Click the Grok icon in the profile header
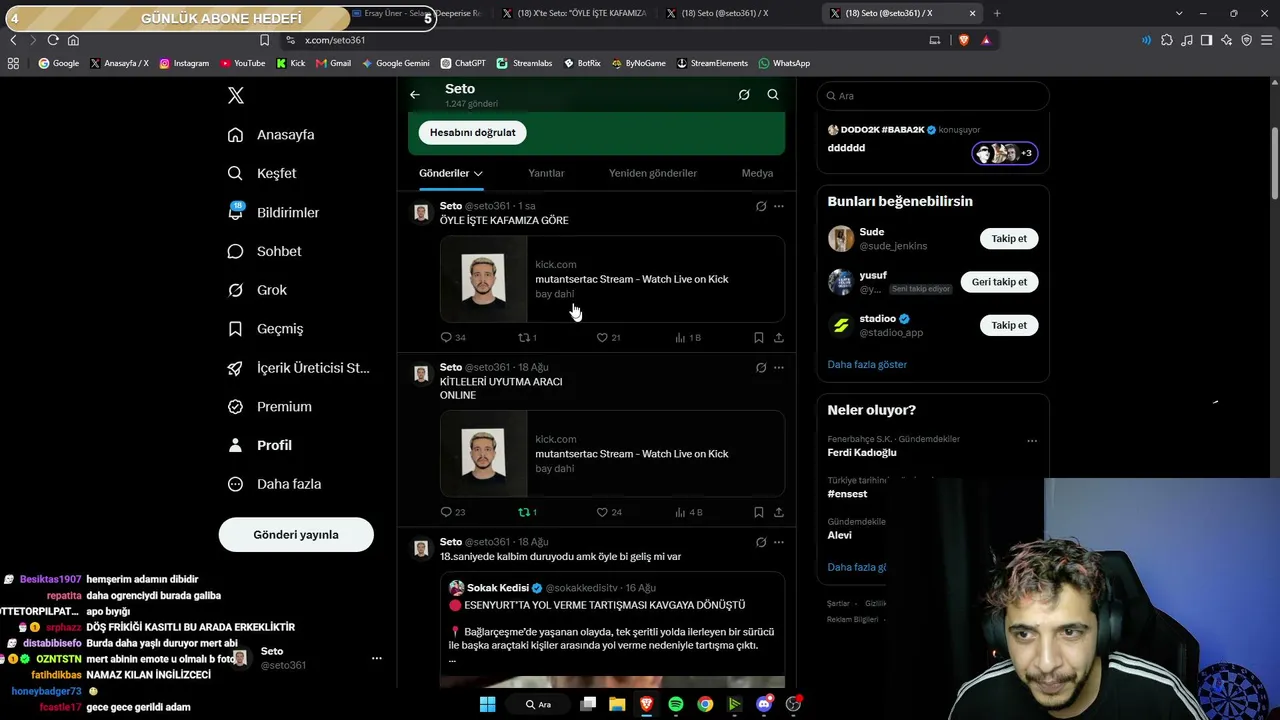This screenshot has height=720, width=1280. point(744,95)
